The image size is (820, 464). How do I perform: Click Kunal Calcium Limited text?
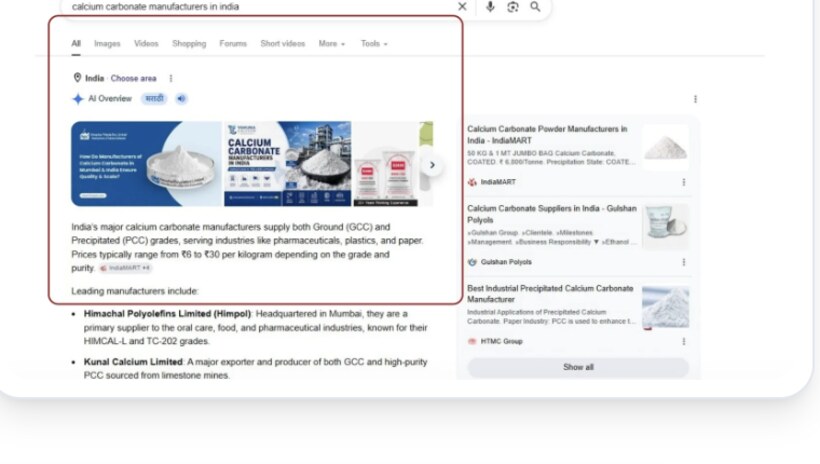[133, 362]
